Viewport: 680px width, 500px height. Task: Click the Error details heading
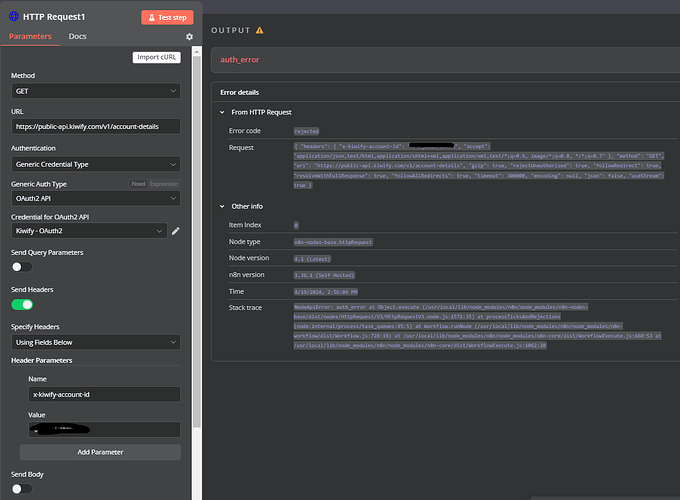click(x=239, y=92)
